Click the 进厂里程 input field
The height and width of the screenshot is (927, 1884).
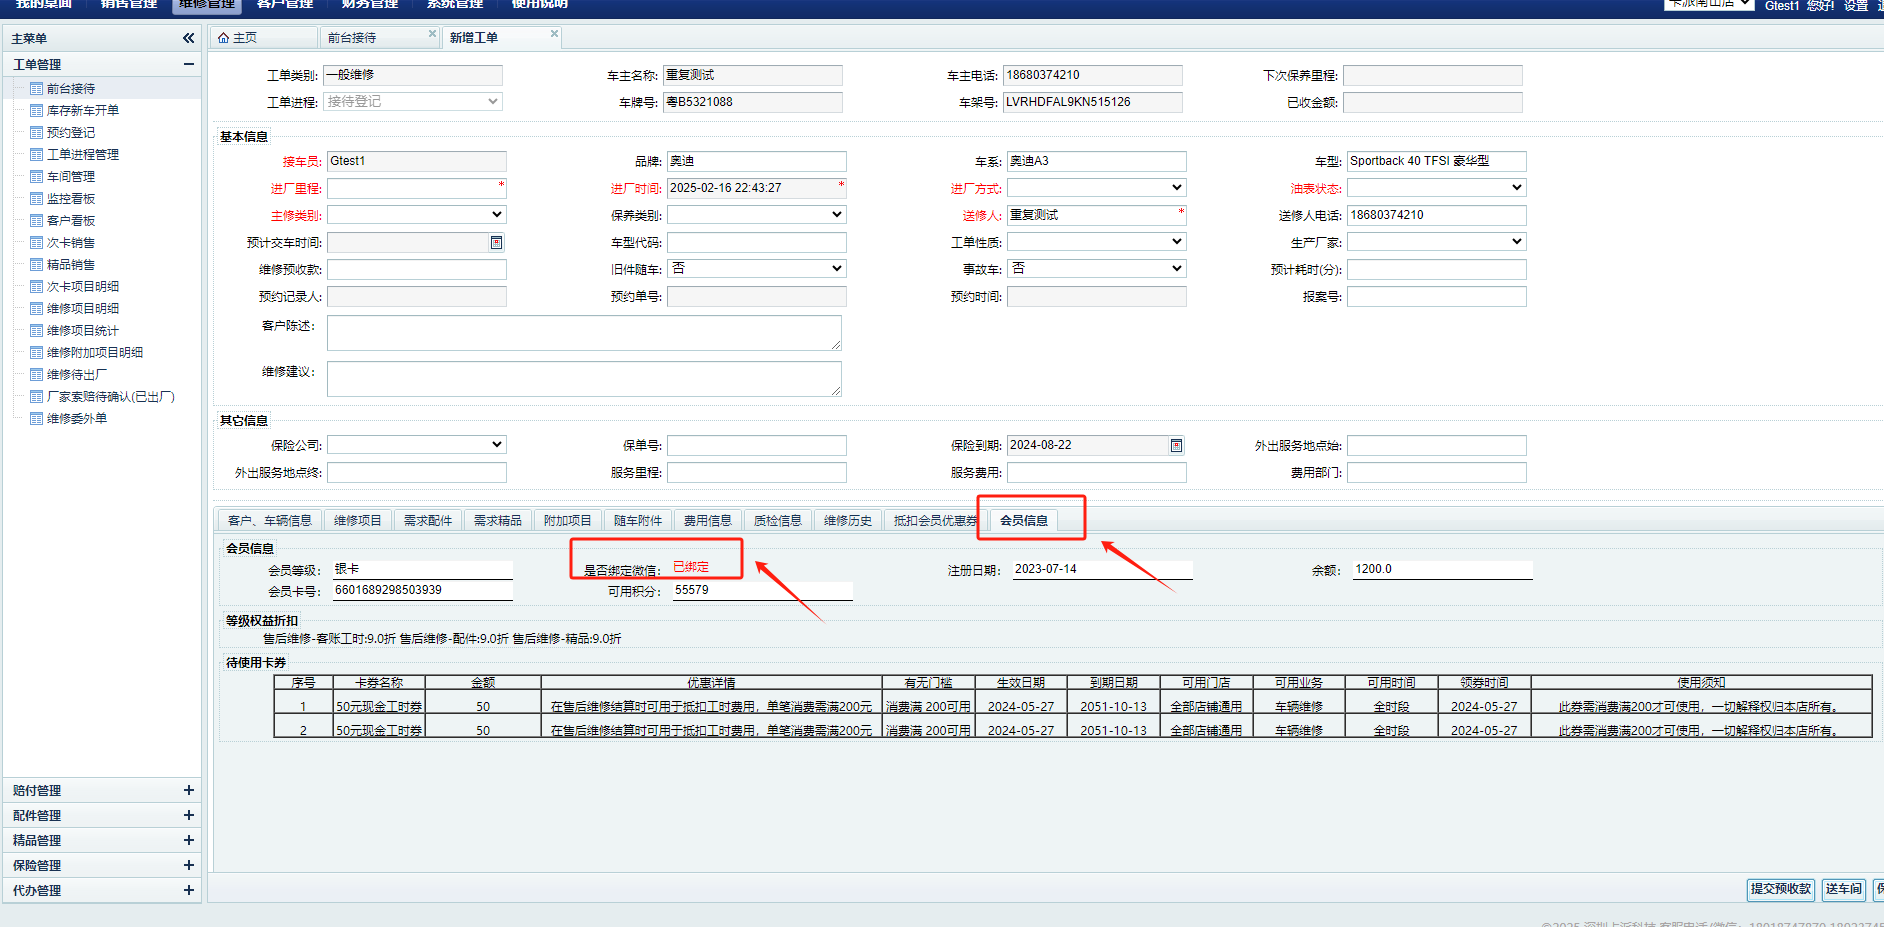click(412, 188)
